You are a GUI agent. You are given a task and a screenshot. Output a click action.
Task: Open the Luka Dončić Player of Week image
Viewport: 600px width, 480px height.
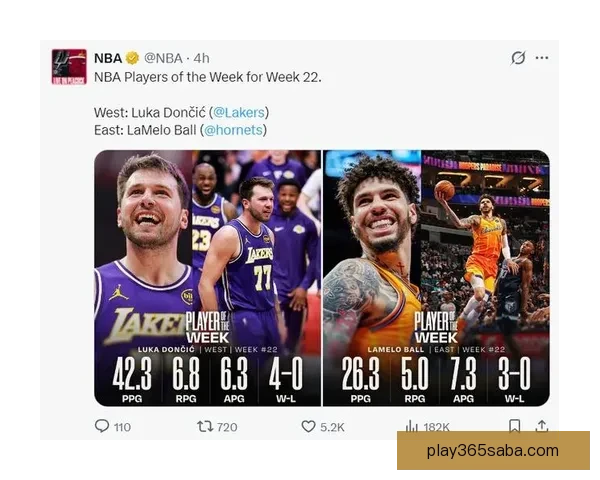click(207, 278)
